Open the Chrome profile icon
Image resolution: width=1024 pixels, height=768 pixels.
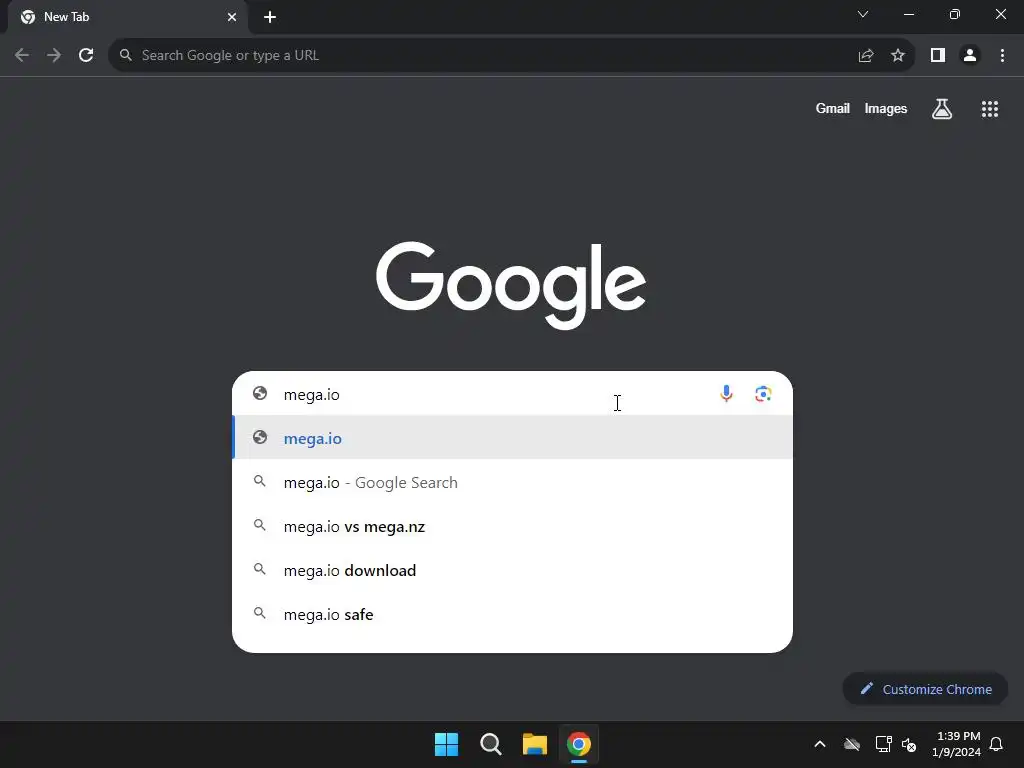(x=970, y=56)
